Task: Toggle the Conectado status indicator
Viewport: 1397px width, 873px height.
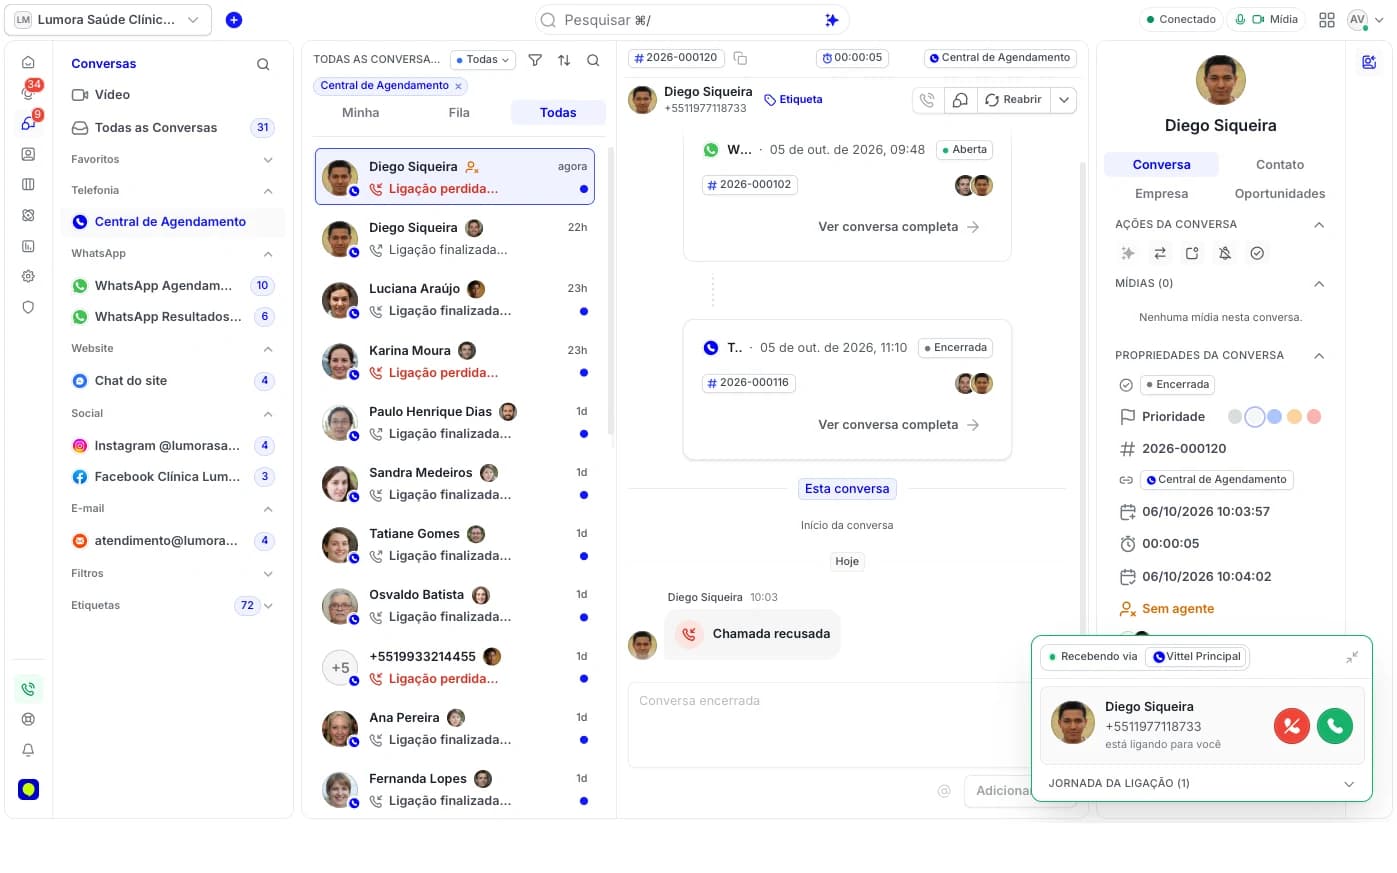Action: (1181, 19)
